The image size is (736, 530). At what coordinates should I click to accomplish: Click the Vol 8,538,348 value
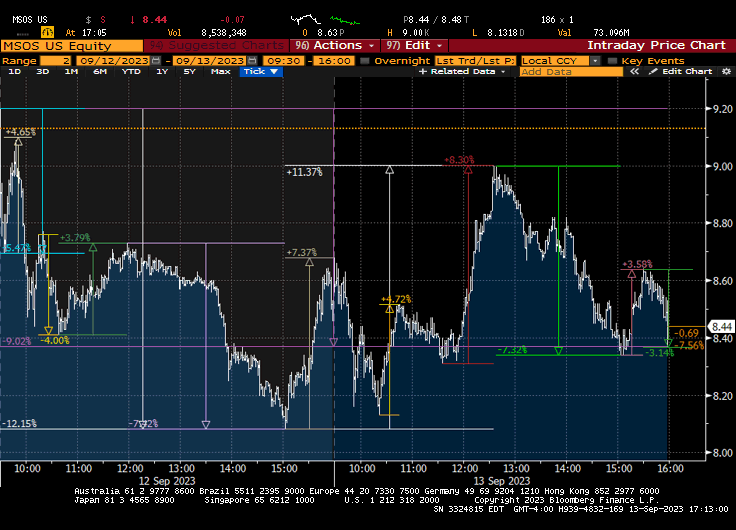click(224, 32)
